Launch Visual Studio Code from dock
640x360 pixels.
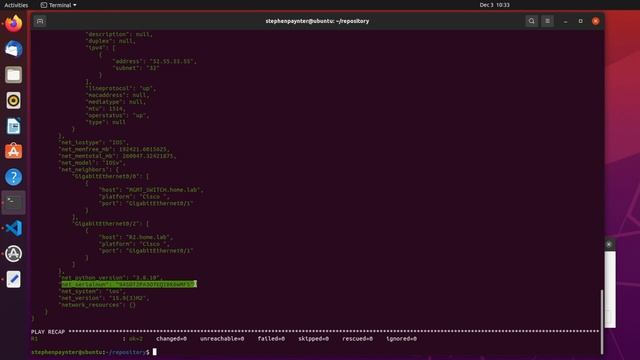point(13,228)
